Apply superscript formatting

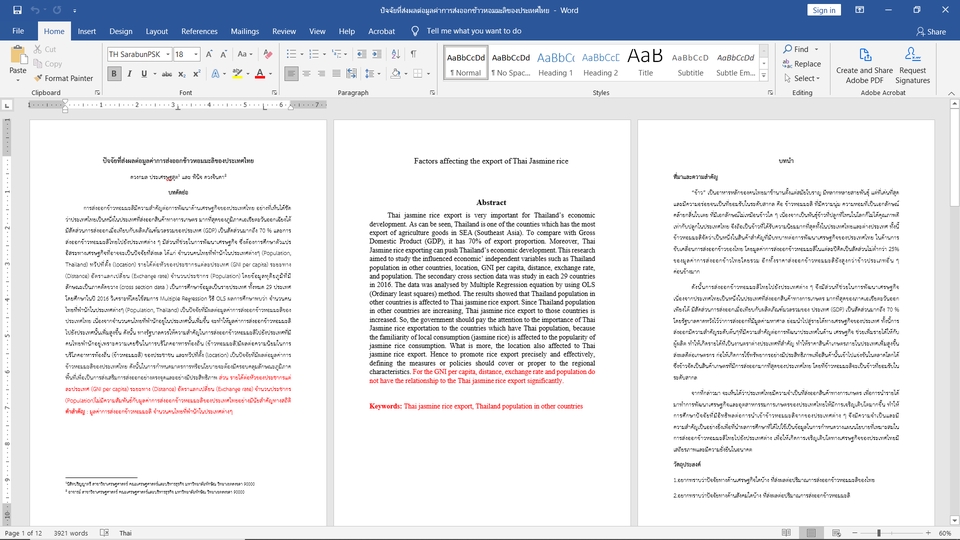tap(197, 74)
